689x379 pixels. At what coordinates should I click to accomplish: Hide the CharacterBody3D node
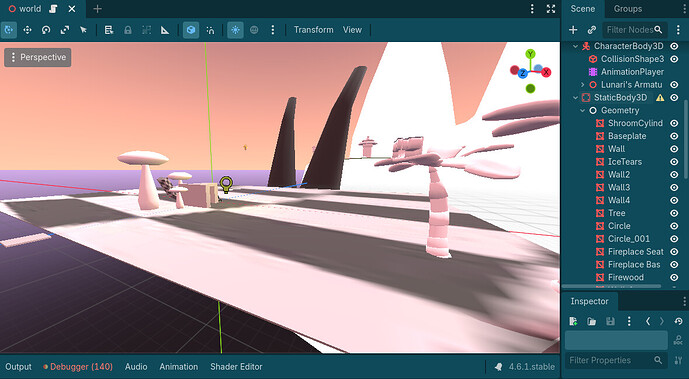(x=674, y=46)
